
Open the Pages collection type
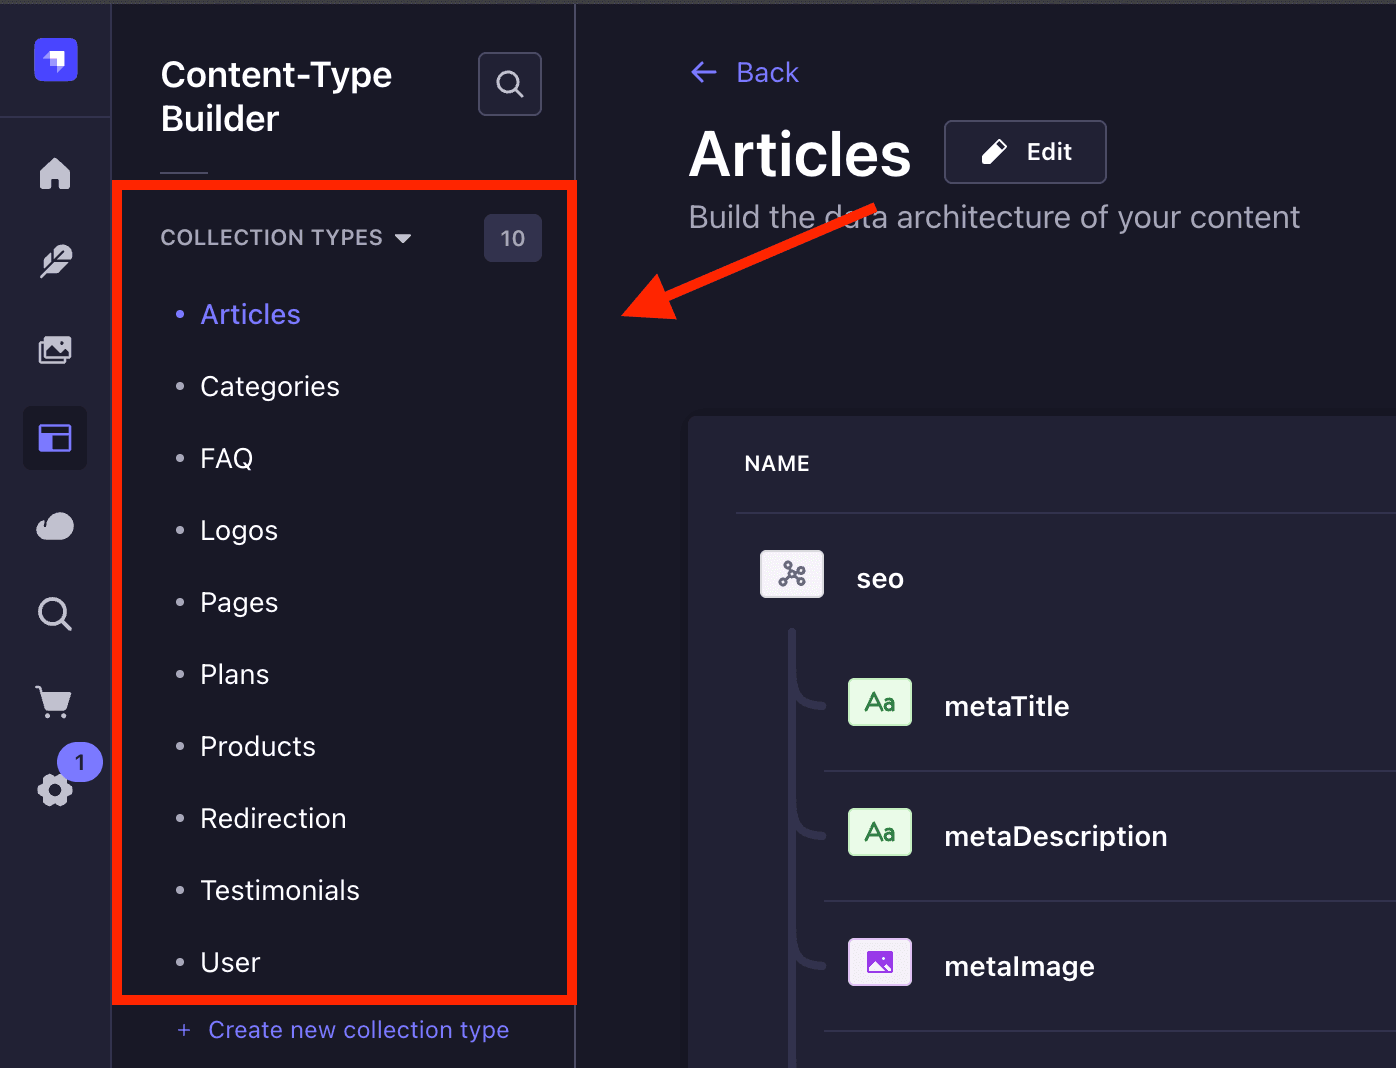coord(239,602)
